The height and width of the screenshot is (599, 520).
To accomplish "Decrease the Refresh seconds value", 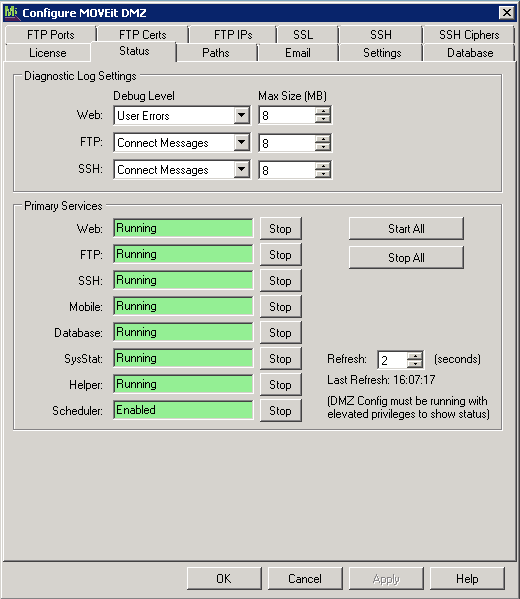I will (x=415, y=364).
